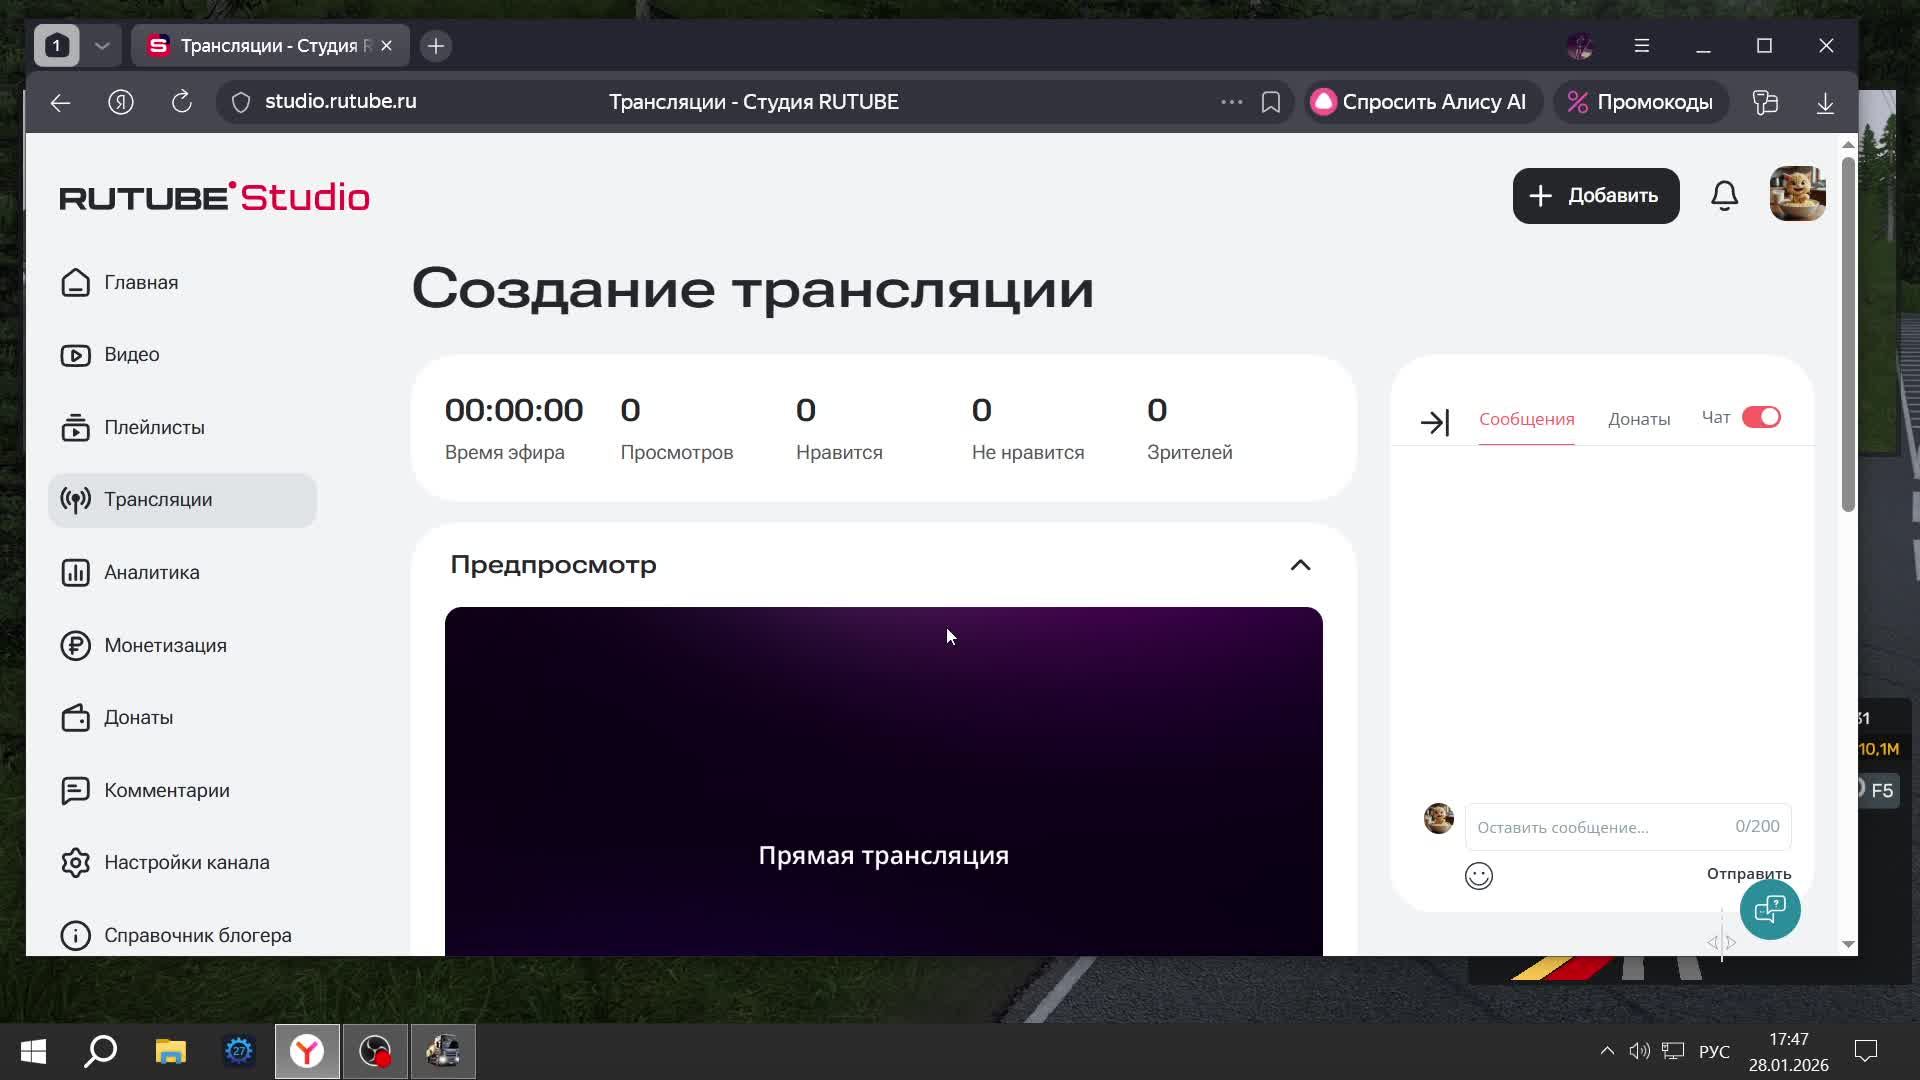This screenshot has height=1080, width=1920.
Task: Click Отправить to send message
Action: pyautogui.click(x=1748, y=873)
